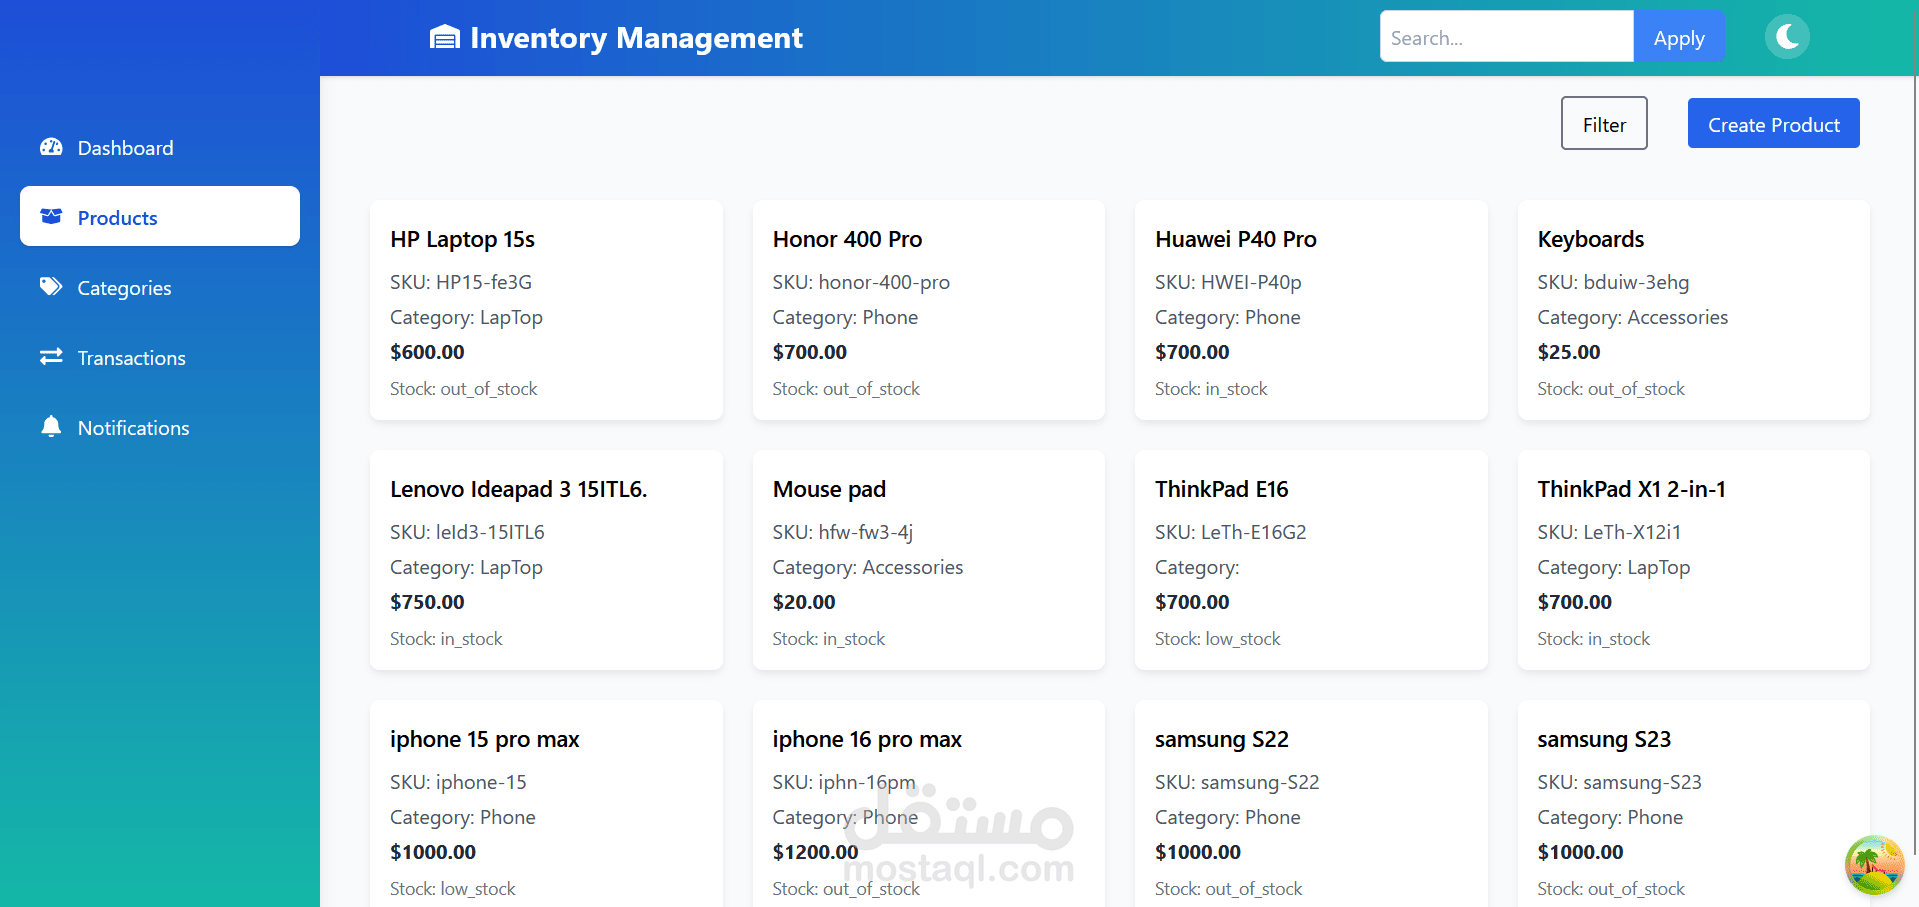1919x907 pixels.
Task: Select the ThinkPad E16 product
Action: (x=1311, y=560)
